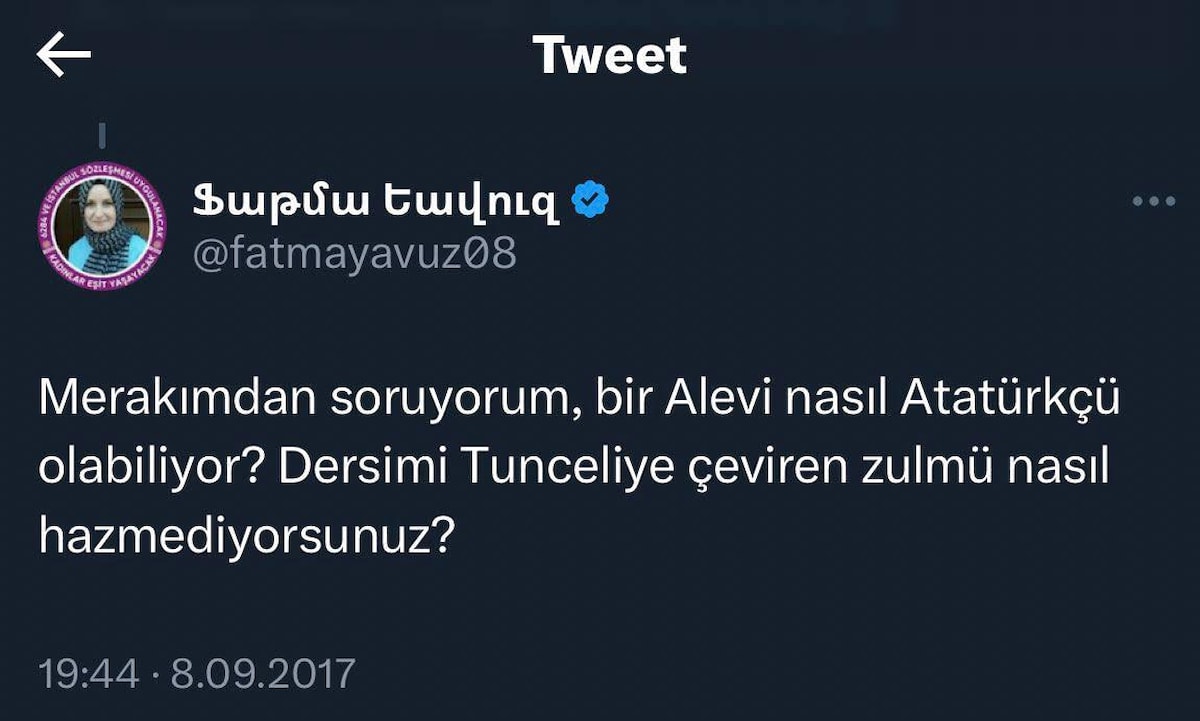
Task: Tap the thread connector line above avatar
Action: click(102, 134)
